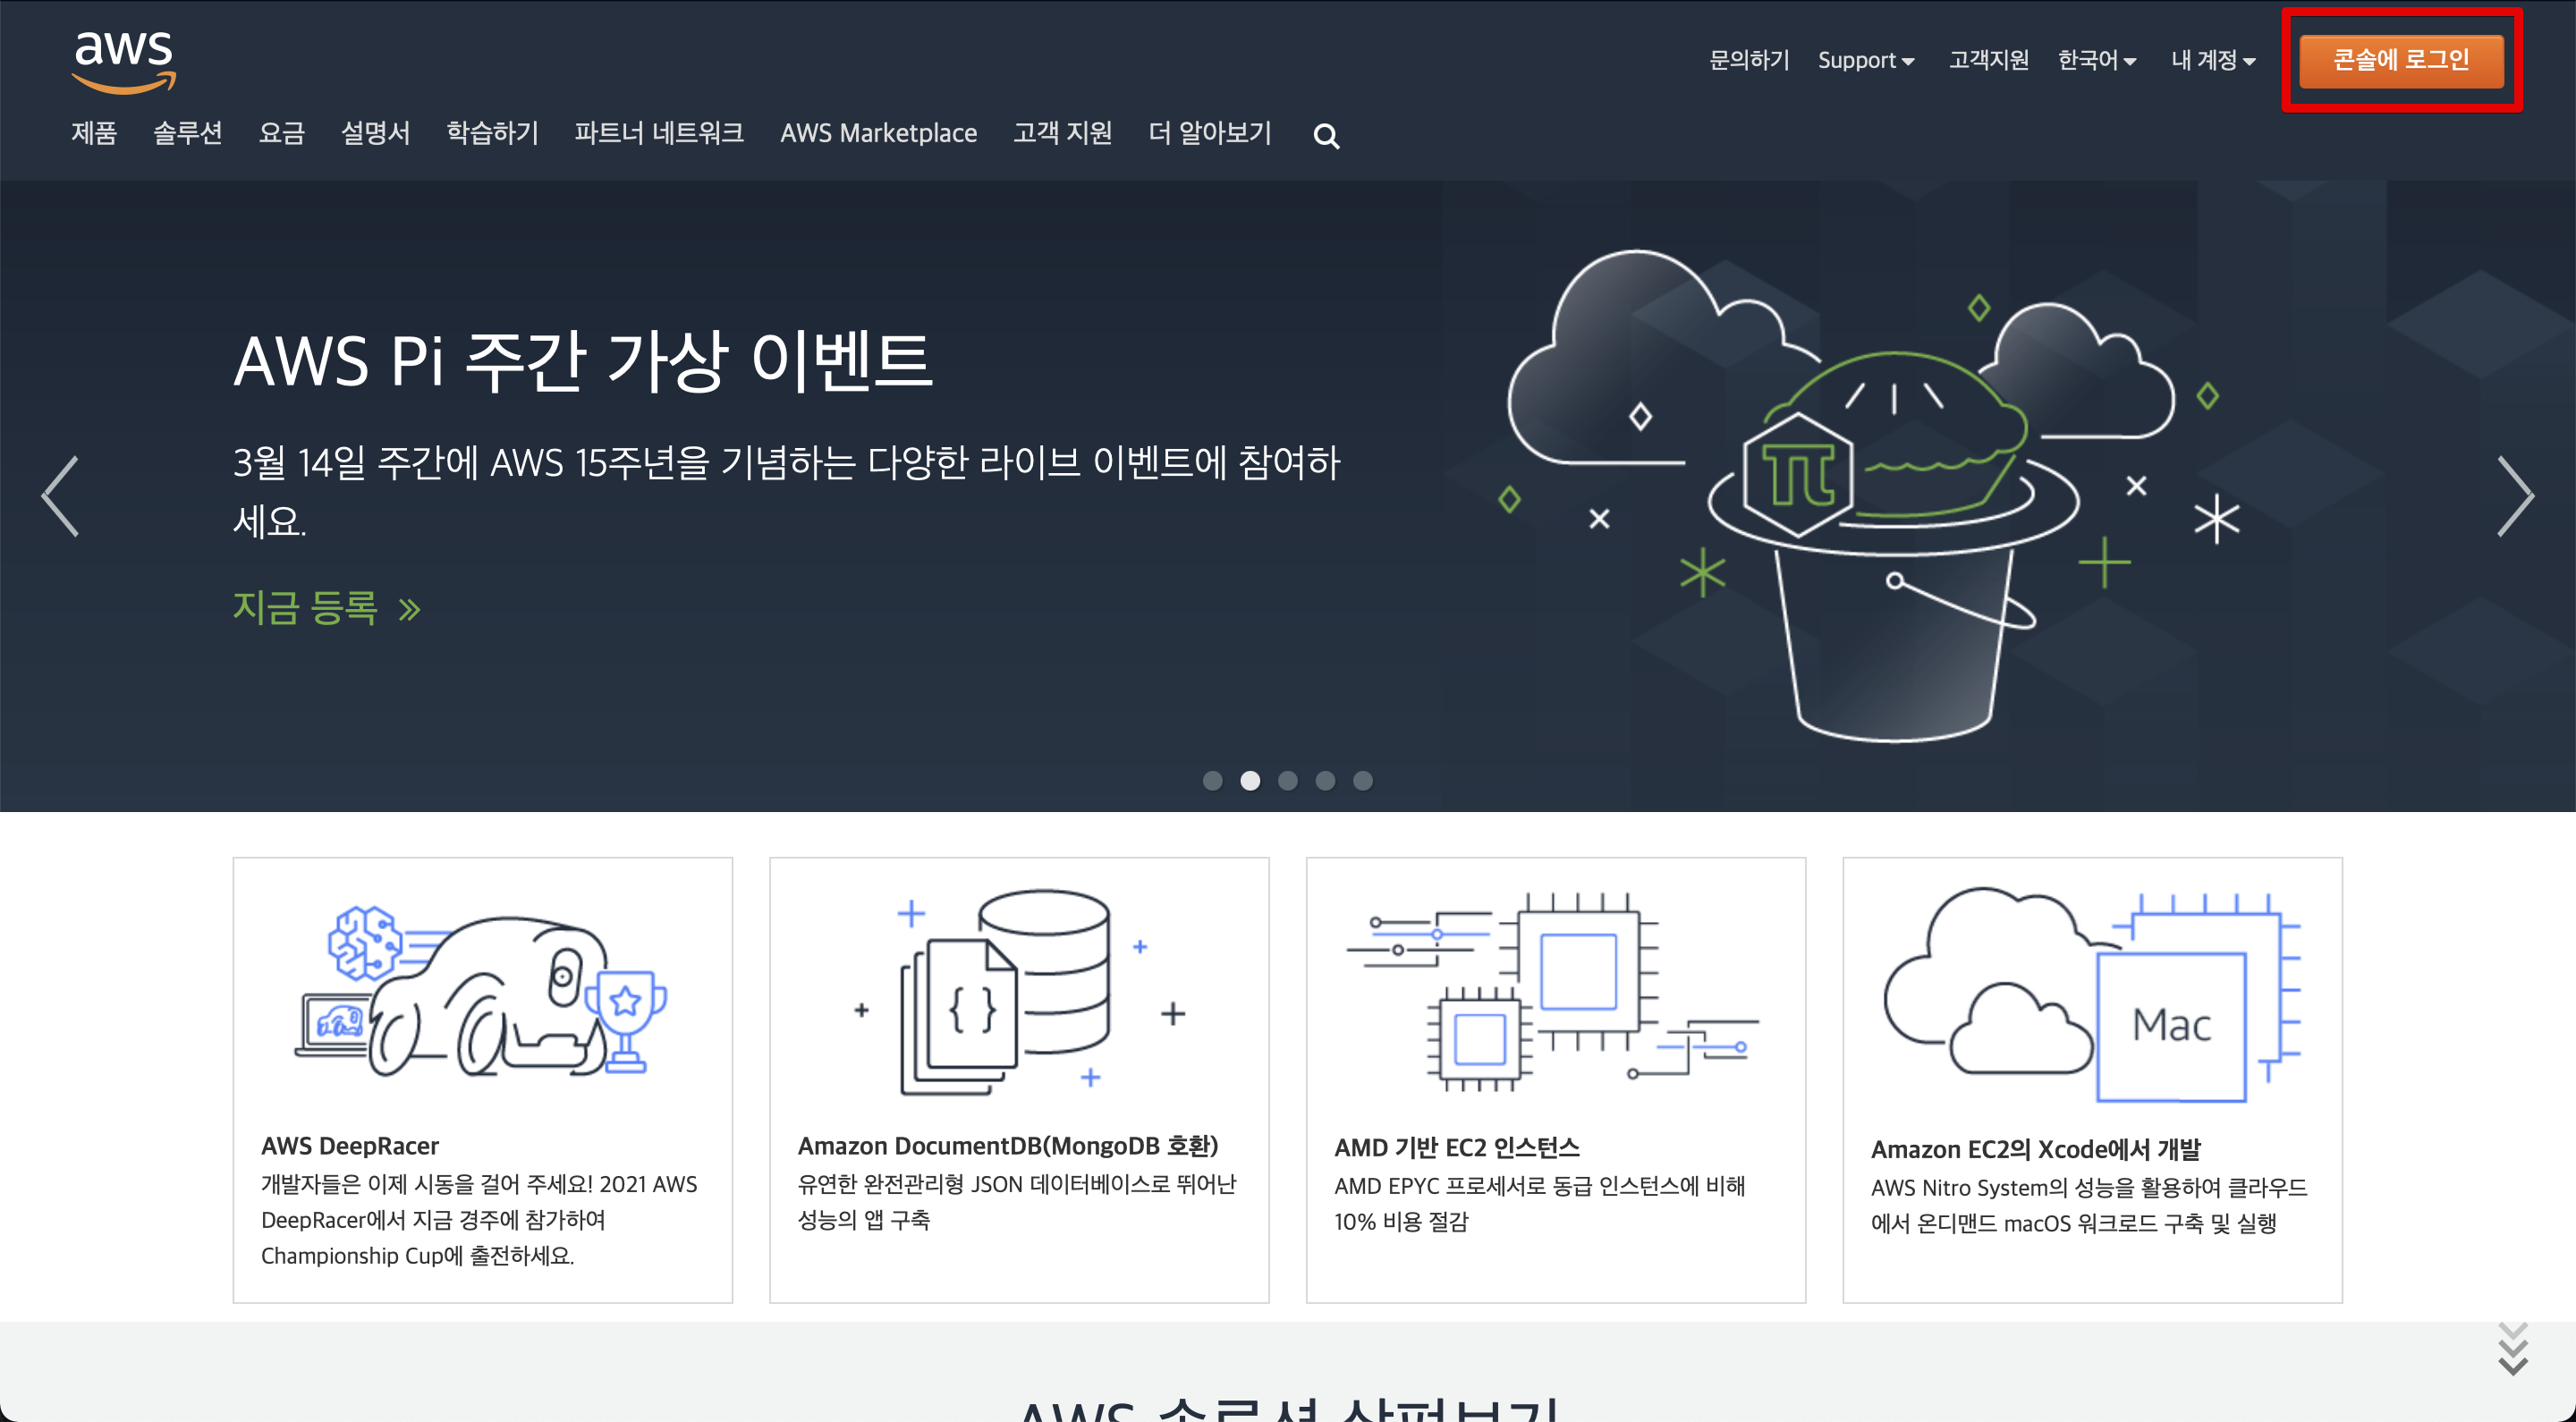Open the 한국어 language dropdown

pyautogui.click(x=2097, y=61)
